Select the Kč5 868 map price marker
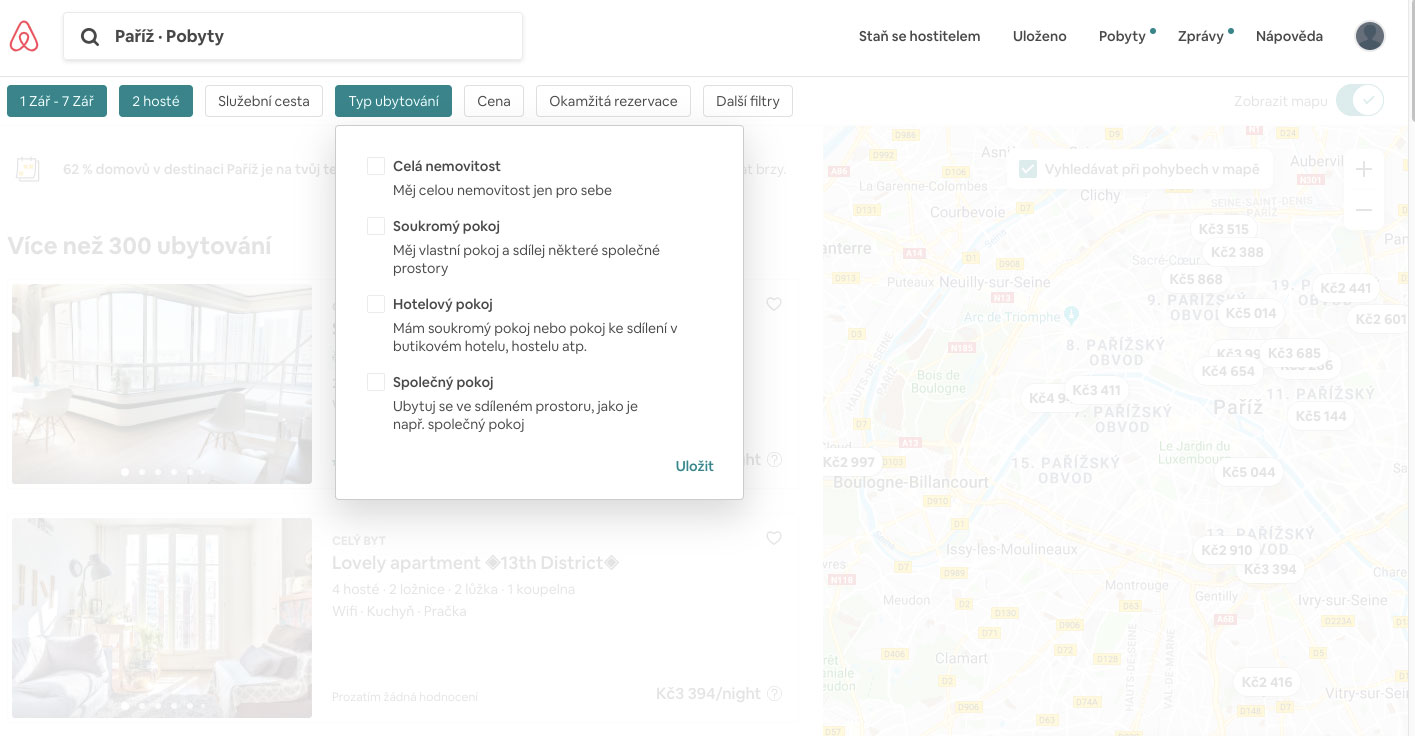1415x736 pixels. [x=1196, y=279]
